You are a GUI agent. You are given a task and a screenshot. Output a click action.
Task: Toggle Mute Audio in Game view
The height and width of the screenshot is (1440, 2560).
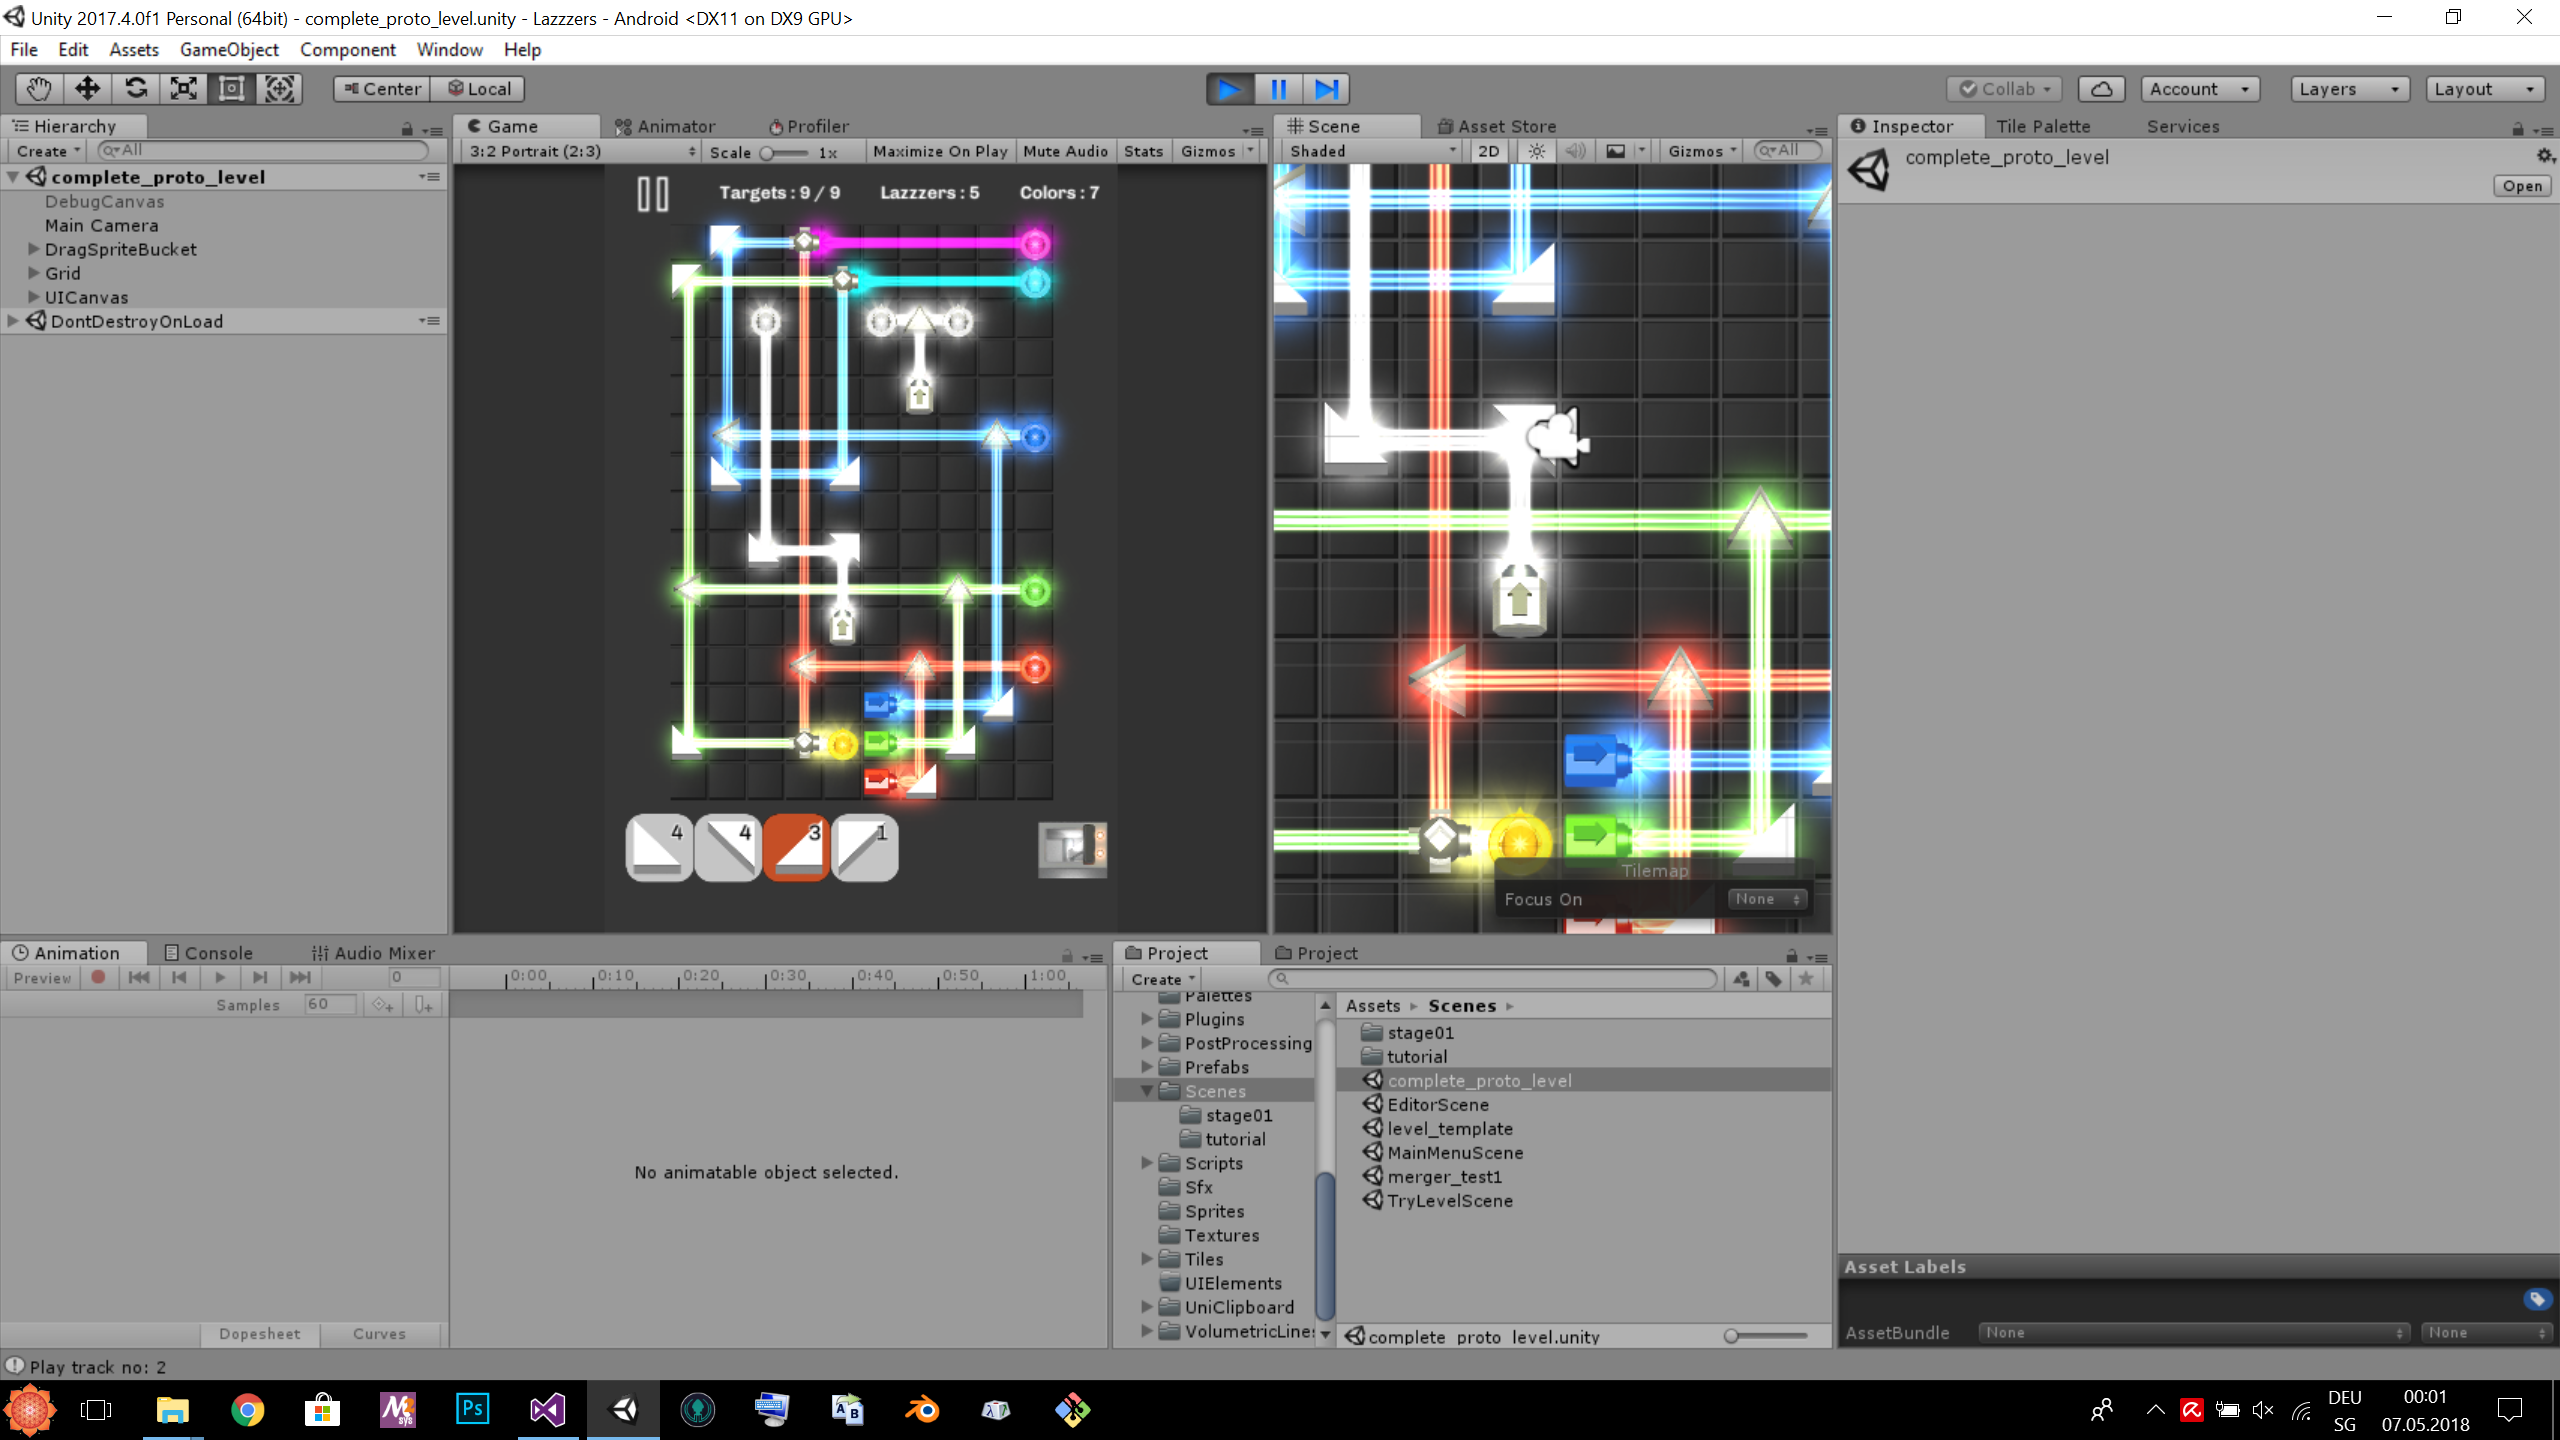point(1065,151)
